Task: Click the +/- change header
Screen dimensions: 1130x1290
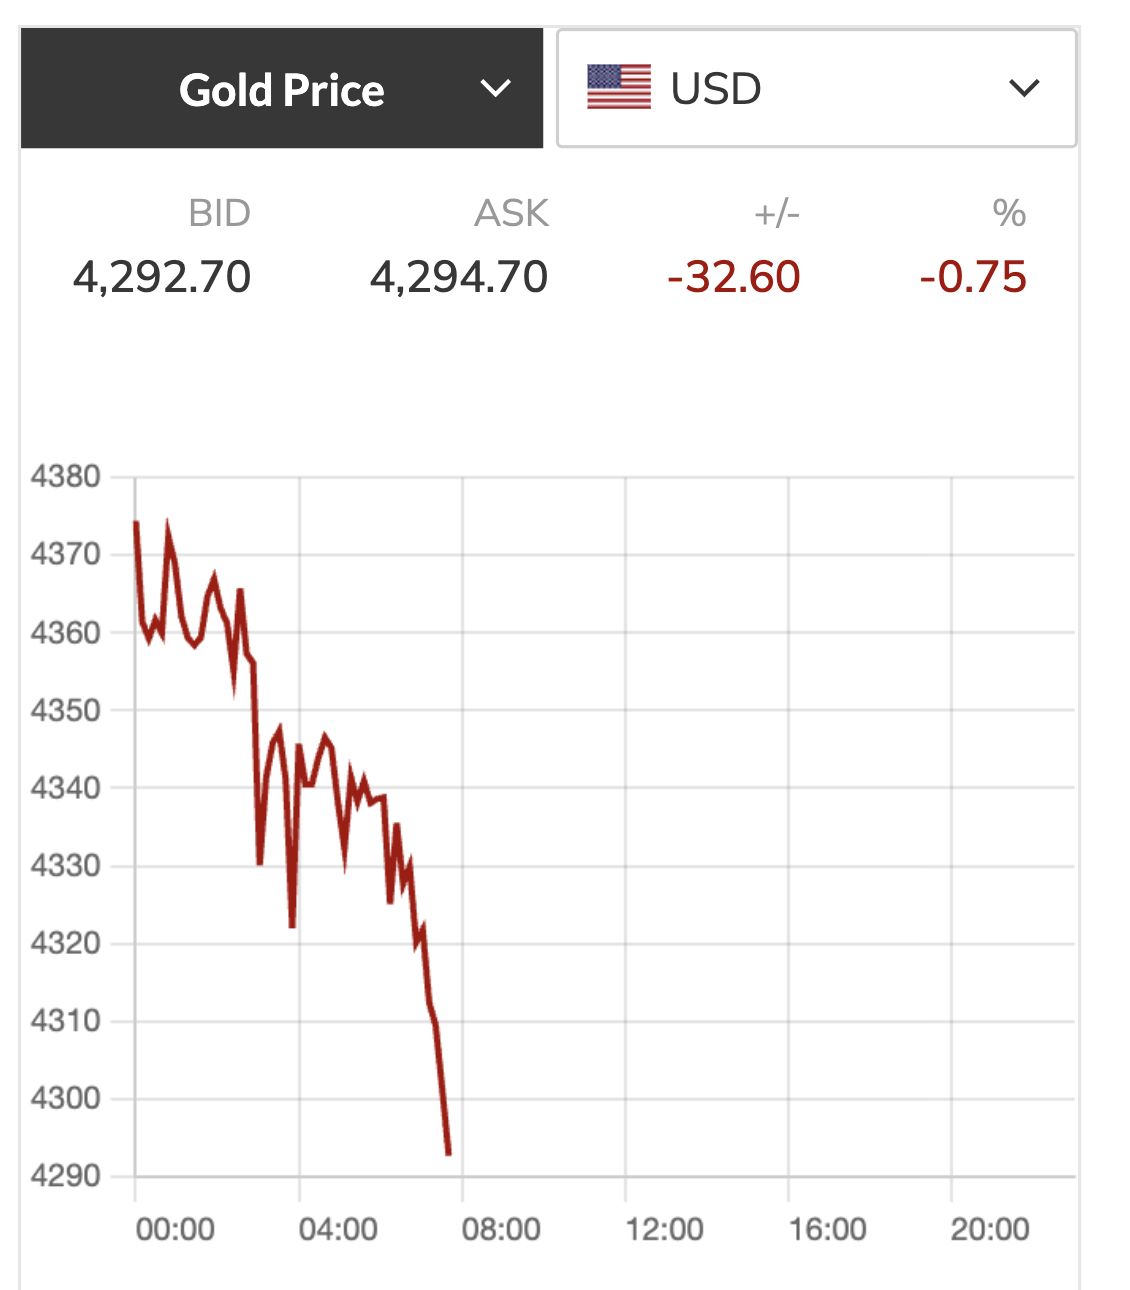Action: (776, 213)
